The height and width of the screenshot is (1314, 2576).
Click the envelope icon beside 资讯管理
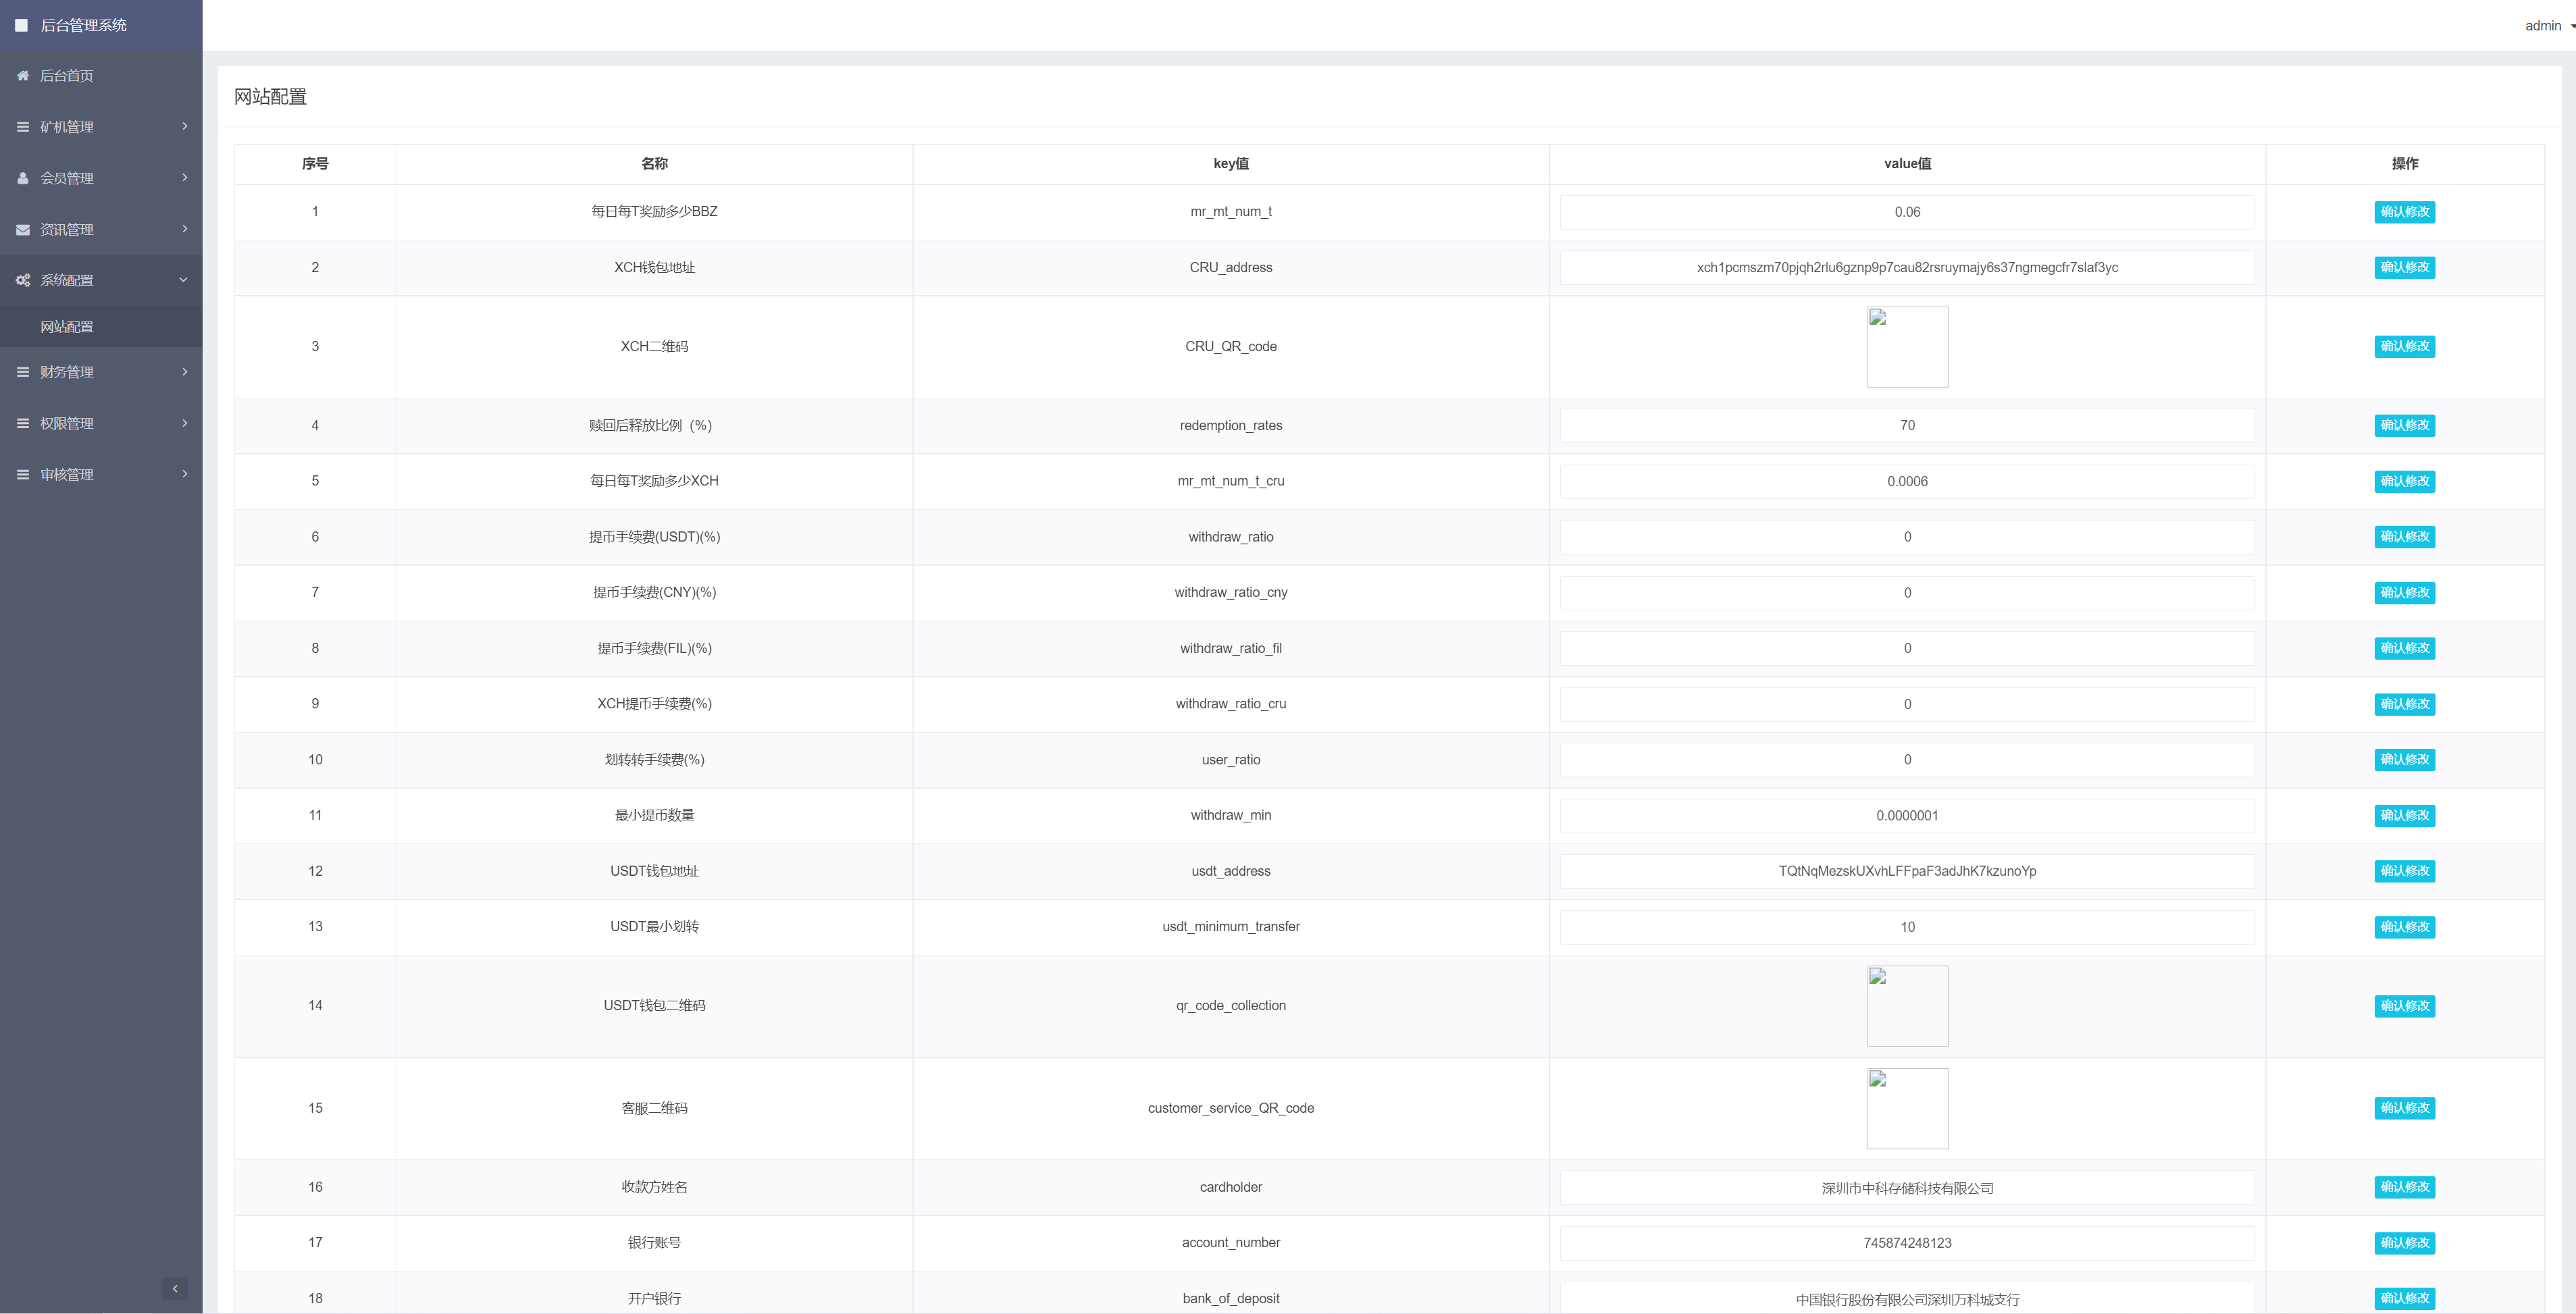22,230
